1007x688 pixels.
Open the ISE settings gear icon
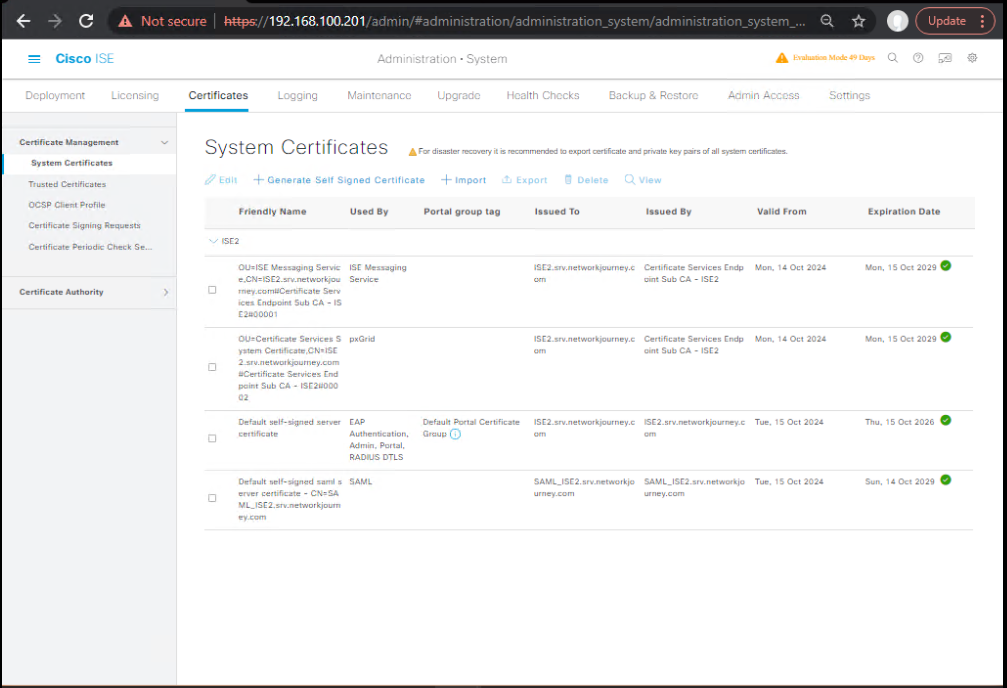tap(972, 58)
